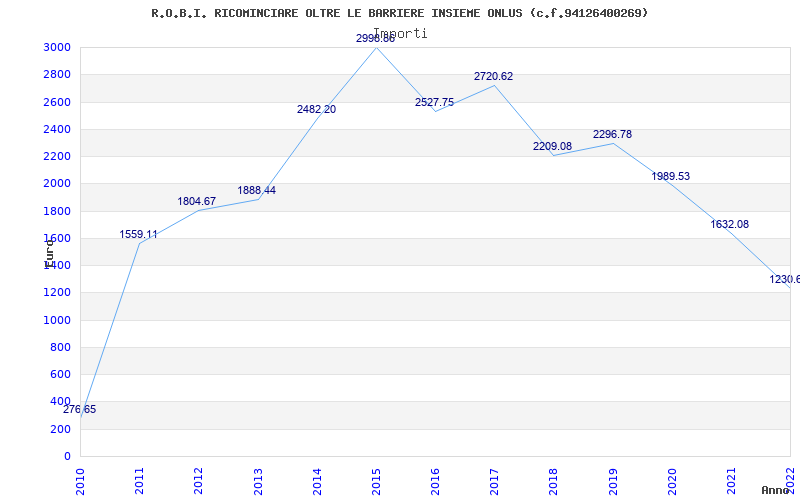Select the 2000 y-axis tick label

[58, 184]
